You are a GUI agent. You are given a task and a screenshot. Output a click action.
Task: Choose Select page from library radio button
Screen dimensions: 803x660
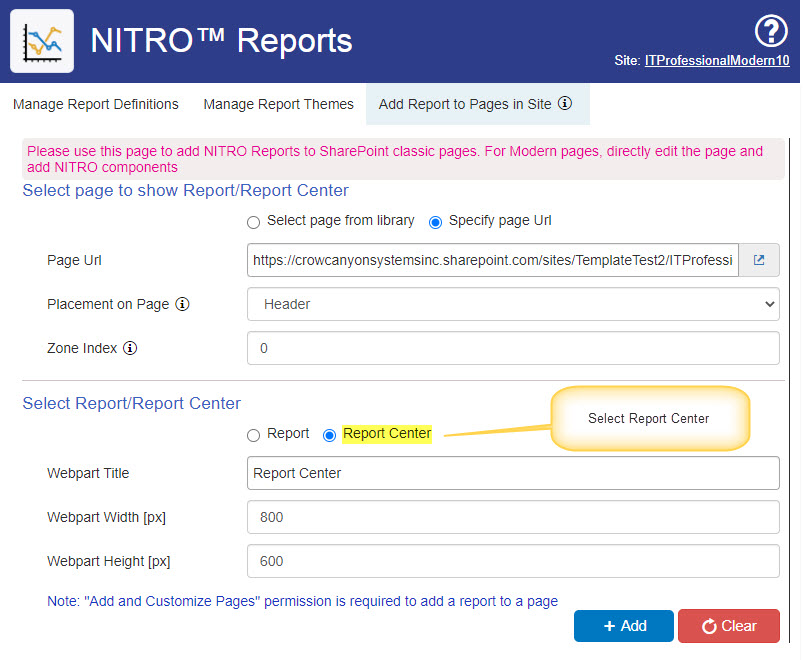253,222
